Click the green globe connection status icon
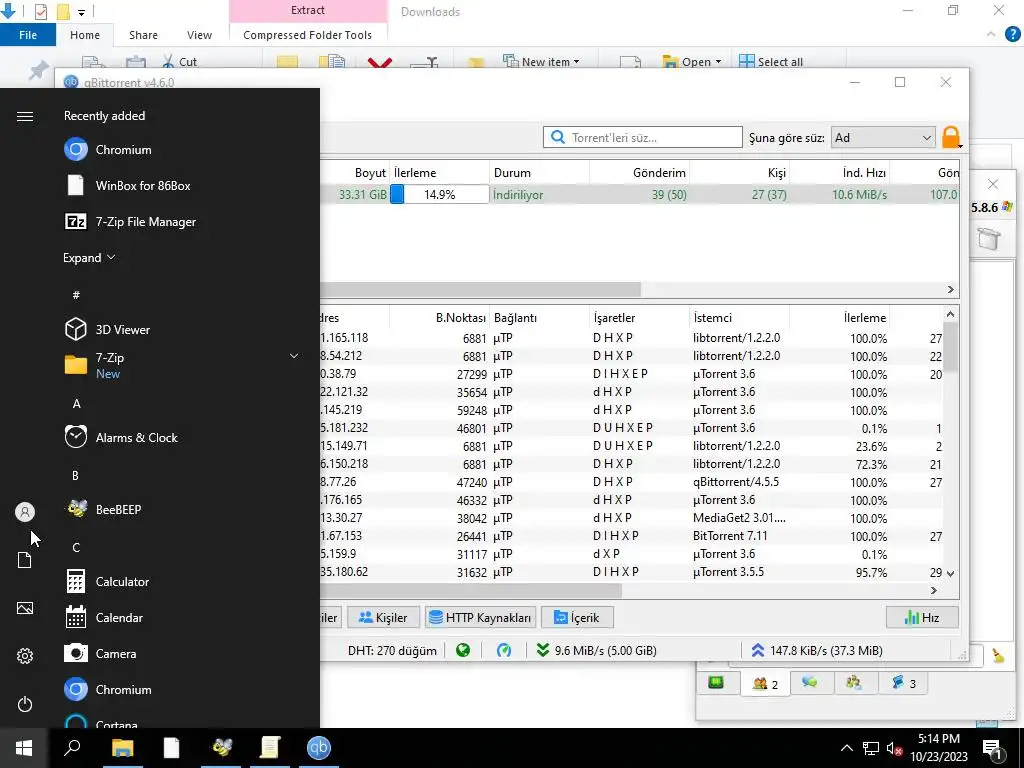This screenshot has width=1024, height=768. (x=463, y=650)
